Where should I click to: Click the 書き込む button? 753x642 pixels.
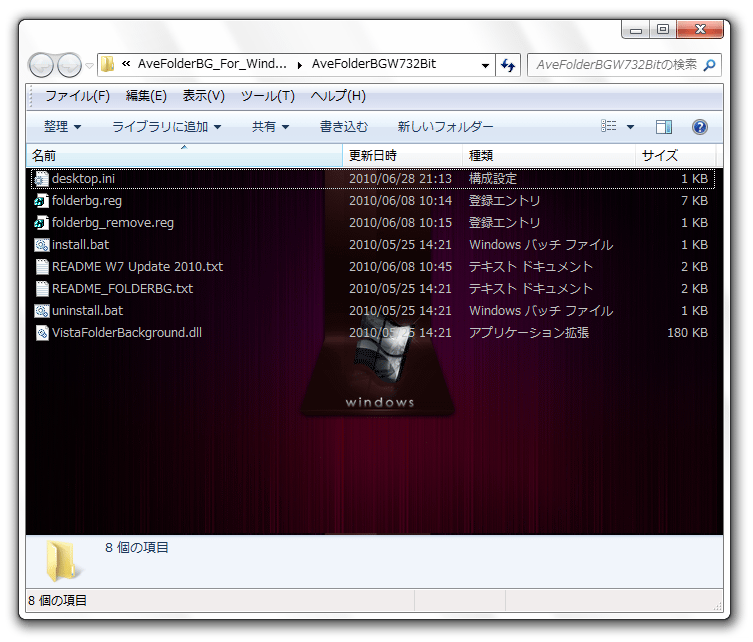(344, 127)
